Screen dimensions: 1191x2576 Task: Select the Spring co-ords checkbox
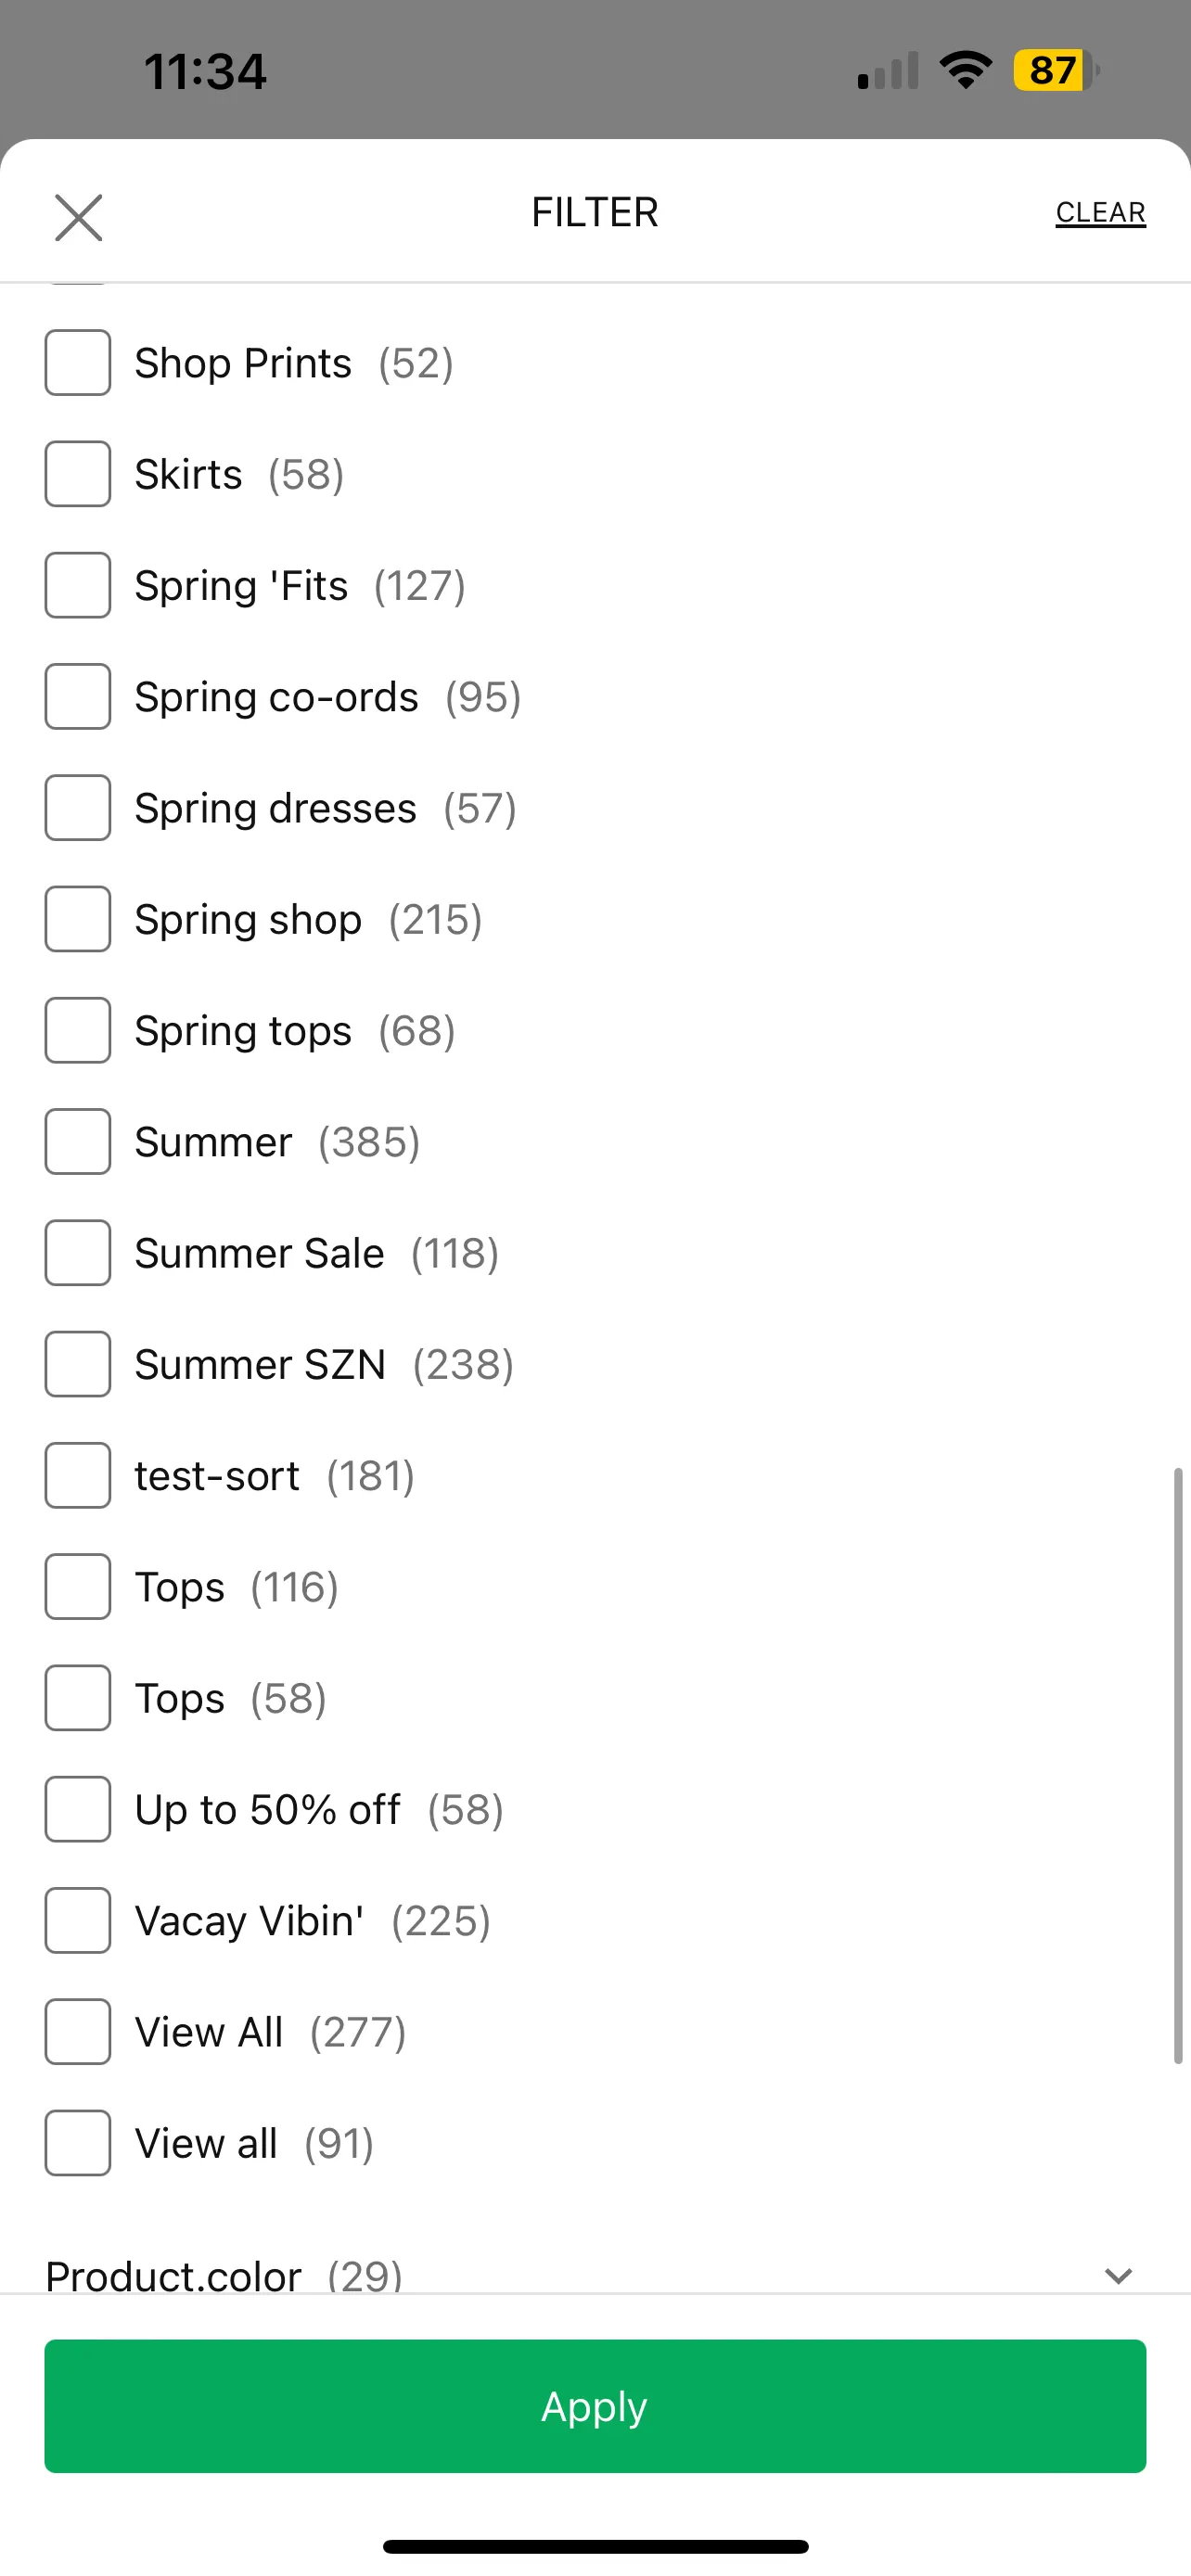click(78, 697)
